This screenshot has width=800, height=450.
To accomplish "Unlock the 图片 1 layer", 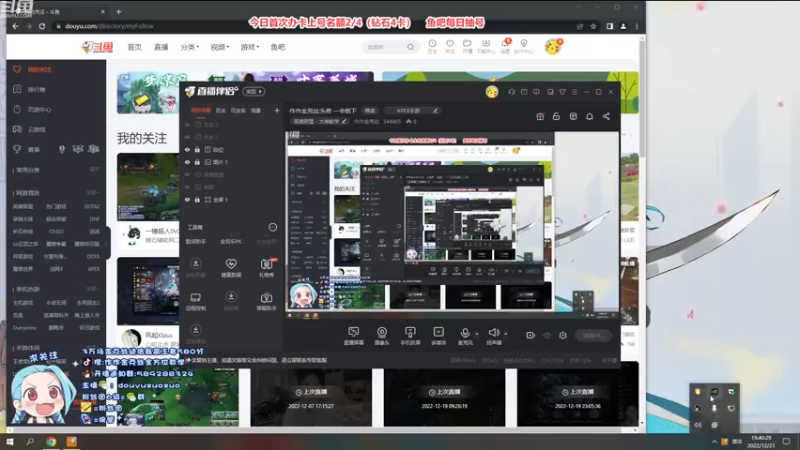I will (197, 162).
